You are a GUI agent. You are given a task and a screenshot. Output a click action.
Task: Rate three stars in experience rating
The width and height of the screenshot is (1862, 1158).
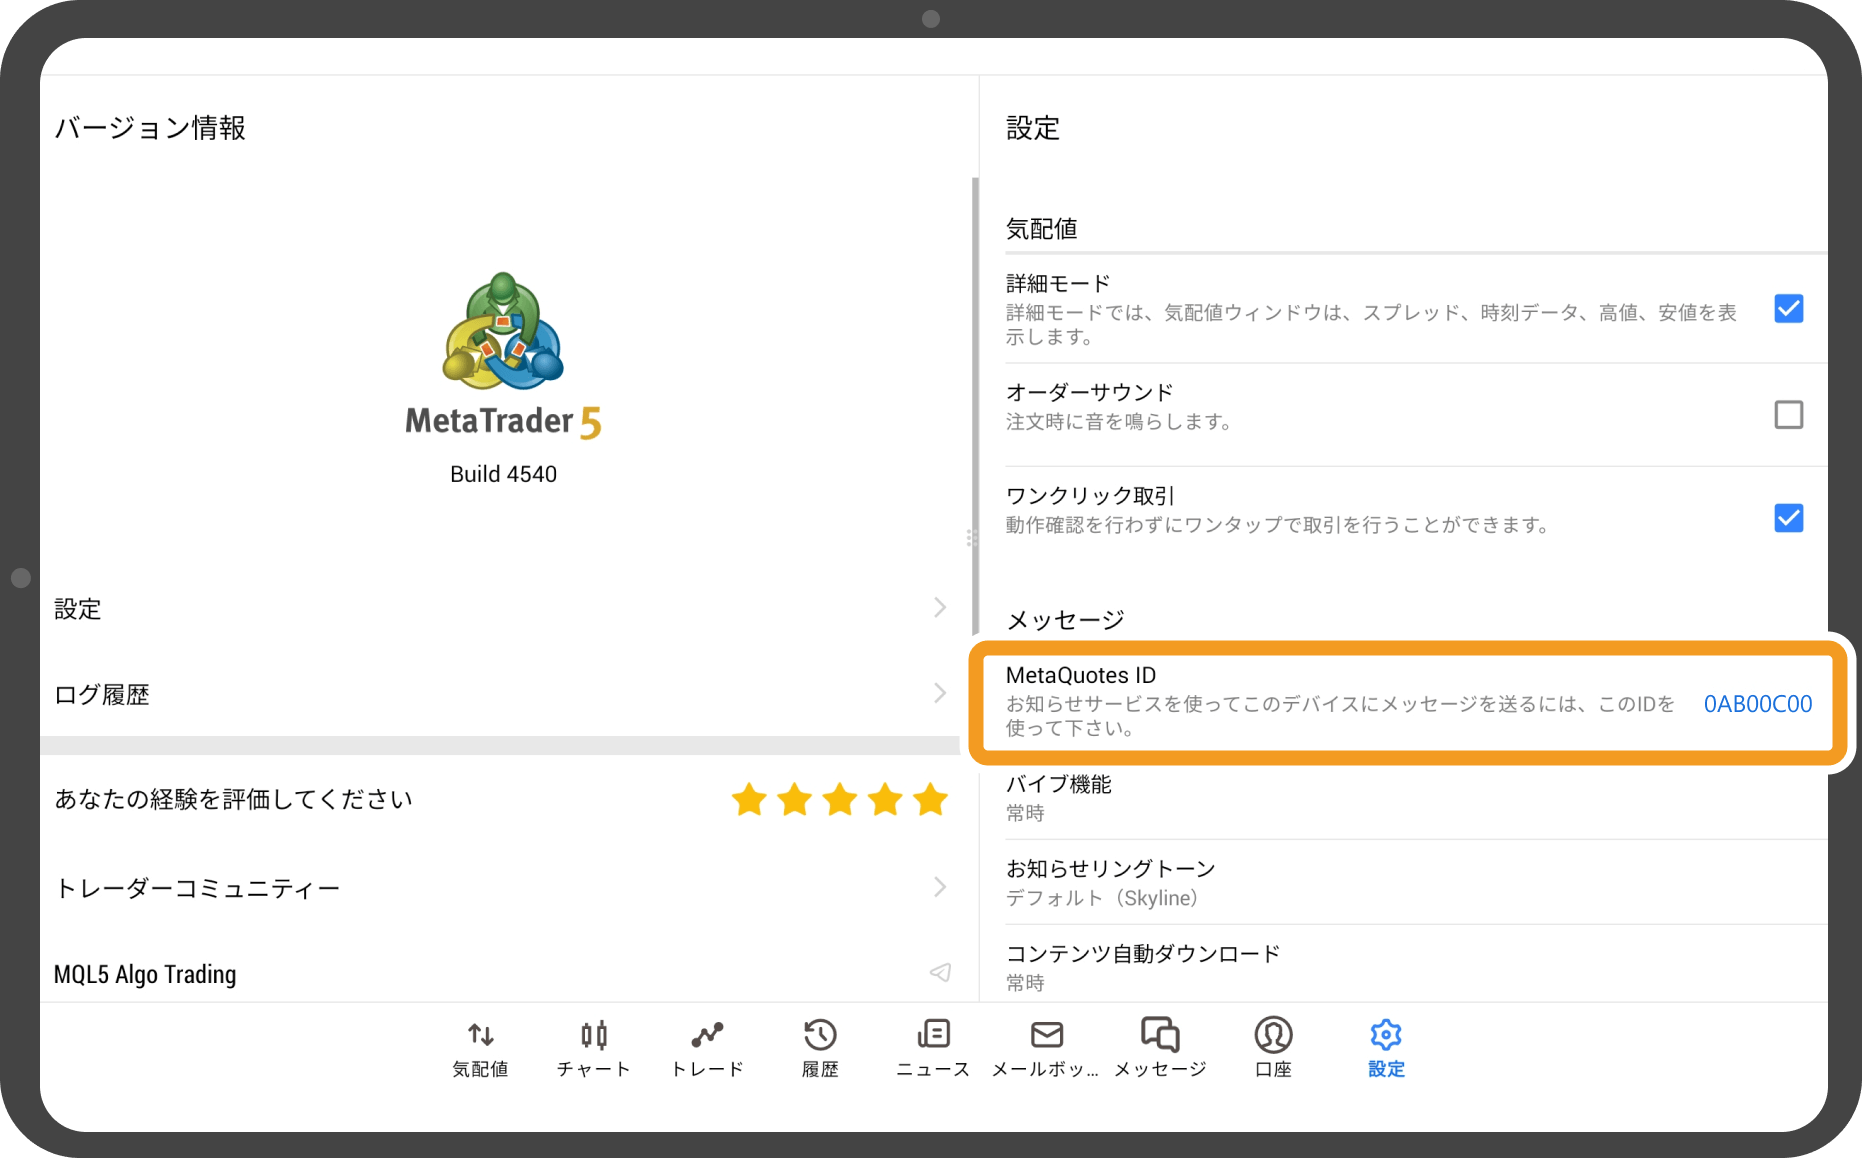coord(840,800)
